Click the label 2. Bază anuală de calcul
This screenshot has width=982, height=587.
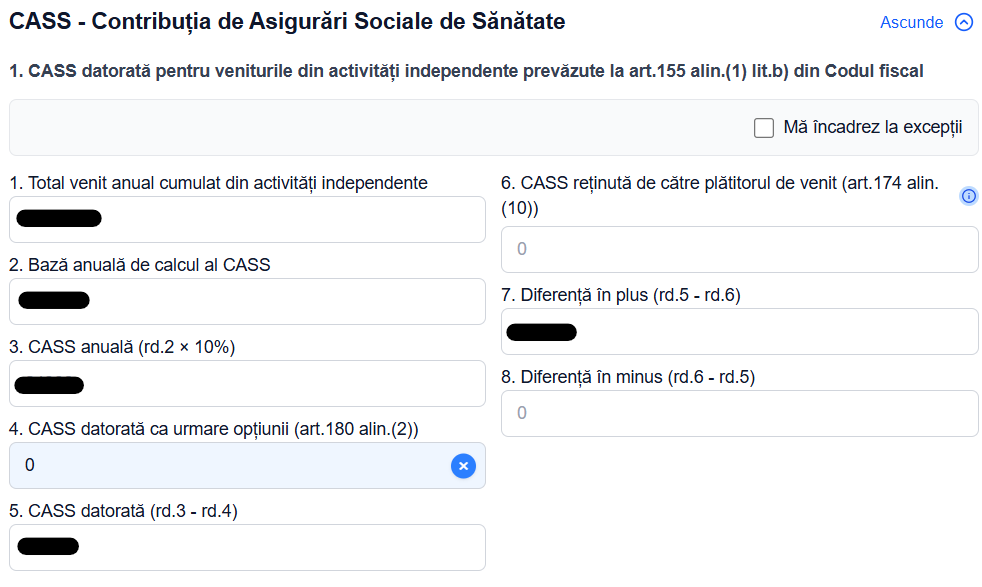point(140,265)
